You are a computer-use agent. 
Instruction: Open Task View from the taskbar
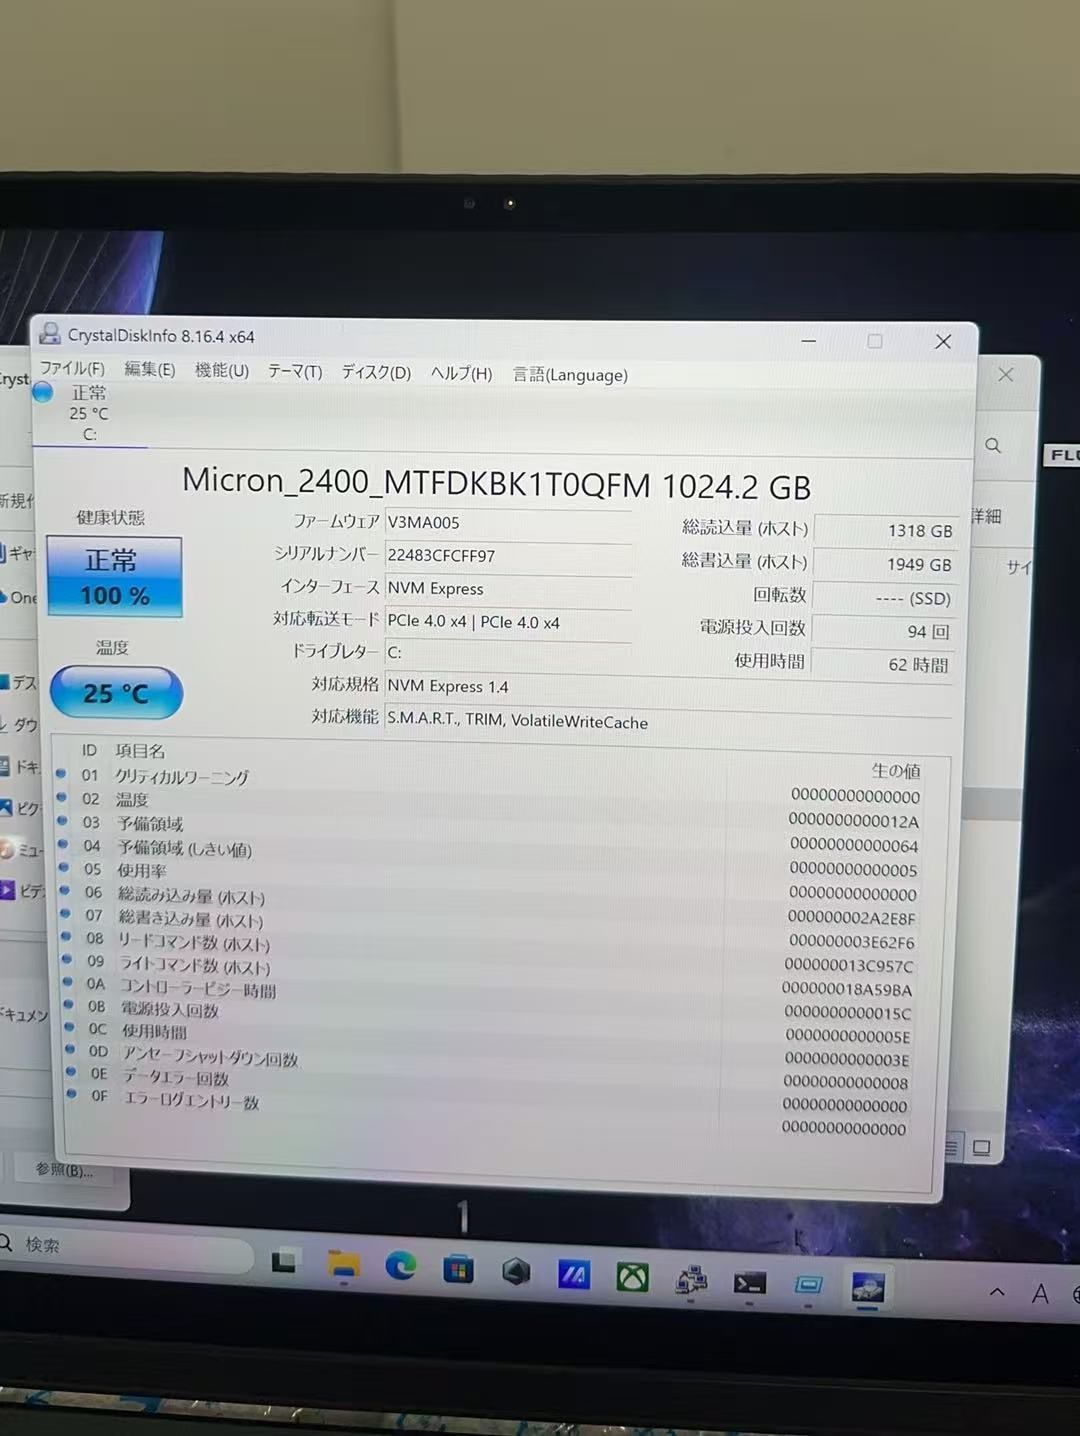pyautogui.click(x=285, y=1262)
